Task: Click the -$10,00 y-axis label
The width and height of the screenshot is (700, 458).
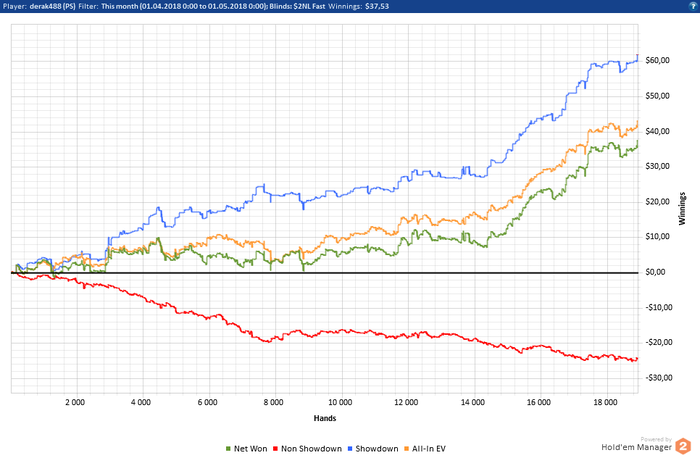Action: coord(658,308)
